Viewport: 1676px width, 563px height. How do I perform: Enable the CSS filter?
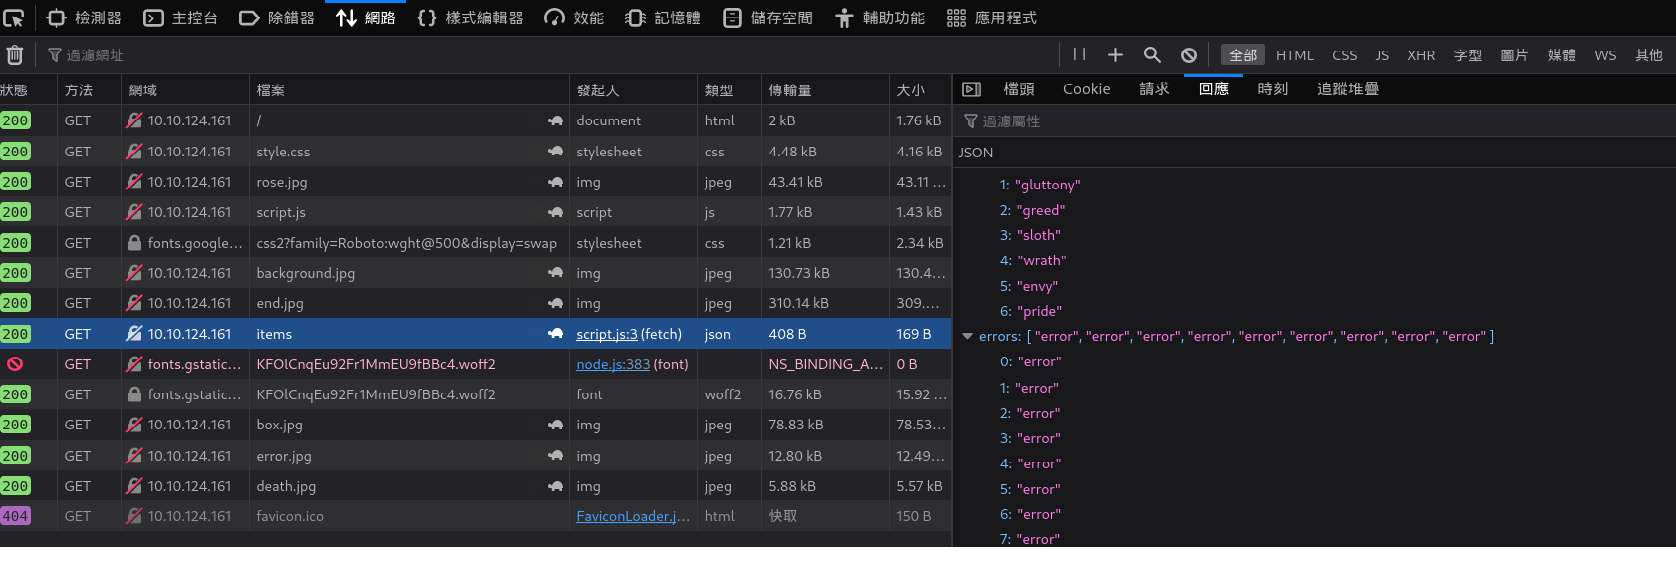coord(1344,55)
